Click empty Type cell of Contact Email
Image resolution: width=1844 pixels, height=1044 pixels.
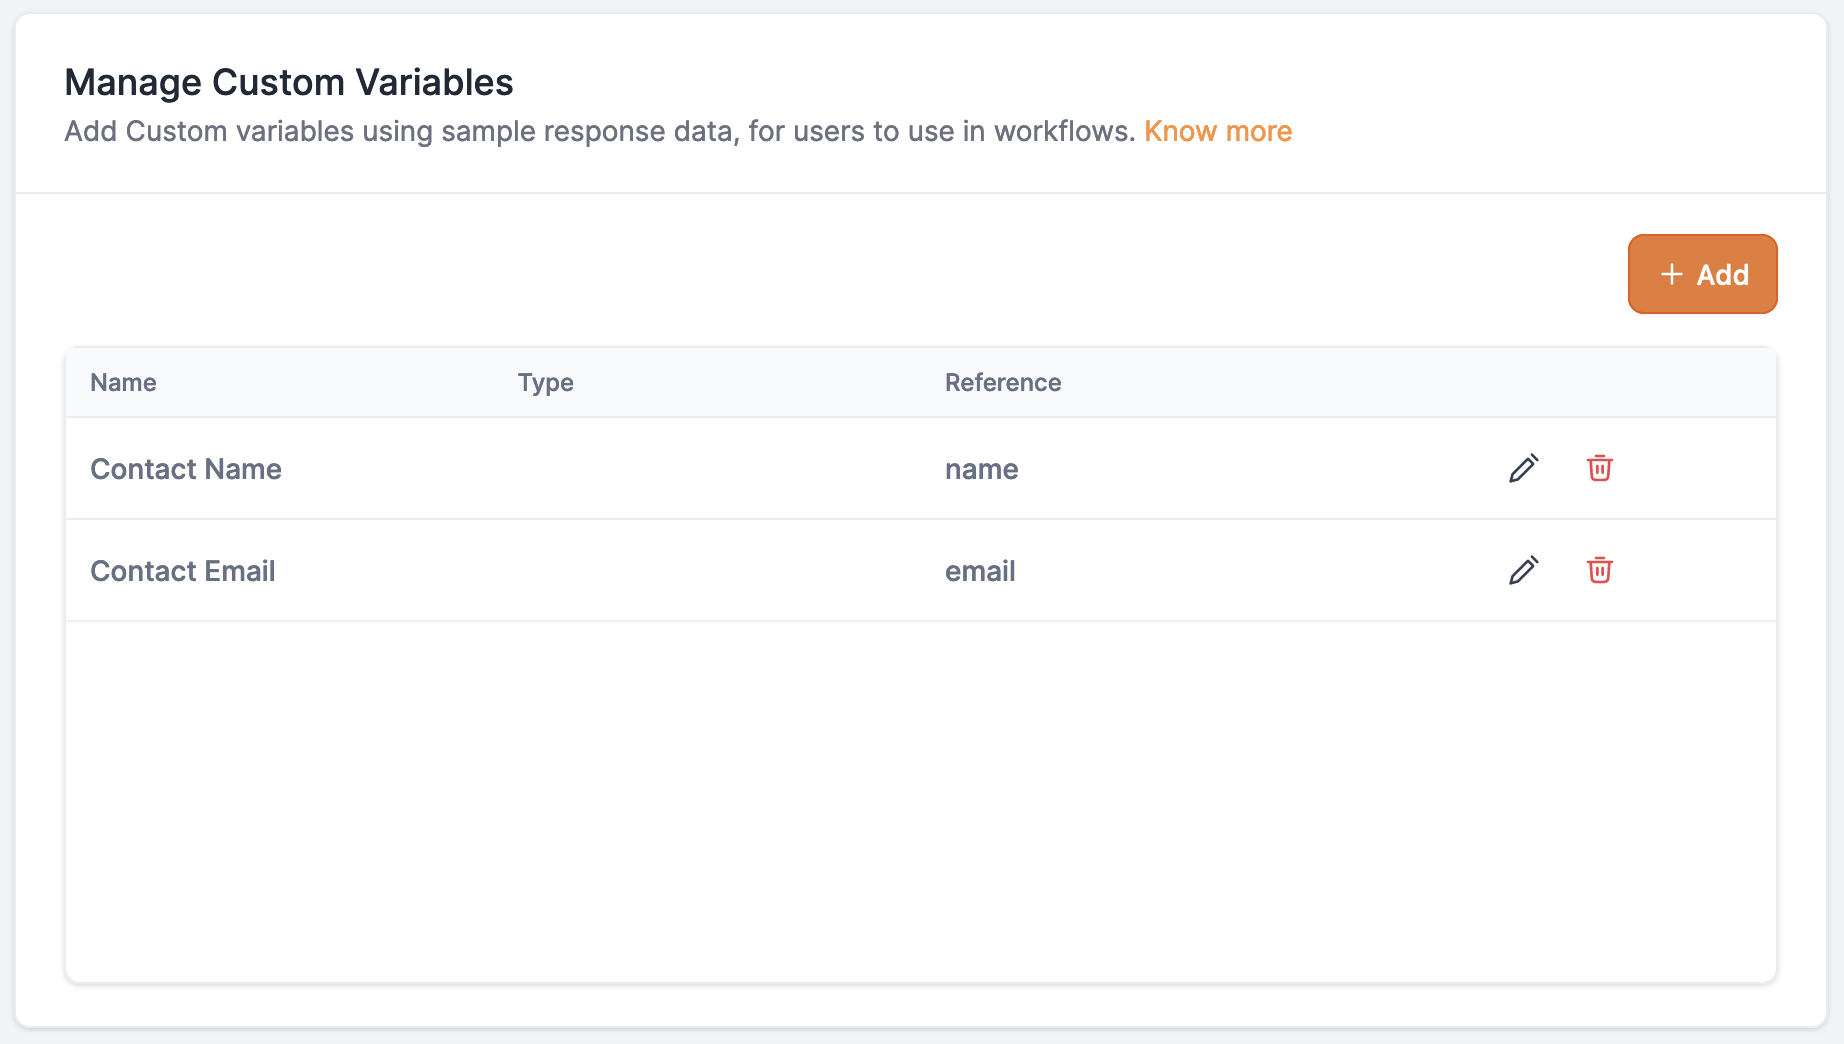coord(700,571)
